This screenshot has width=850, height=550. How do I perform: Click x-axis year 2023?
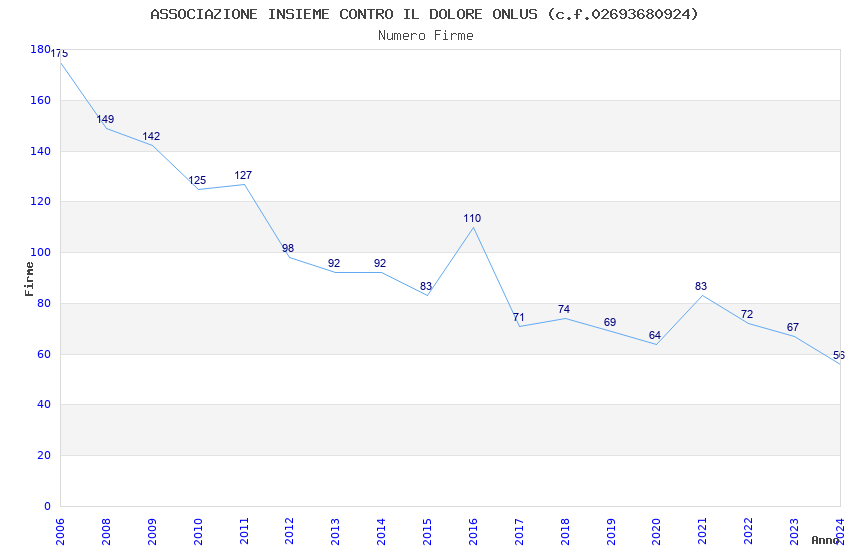(x=794, y=532)
